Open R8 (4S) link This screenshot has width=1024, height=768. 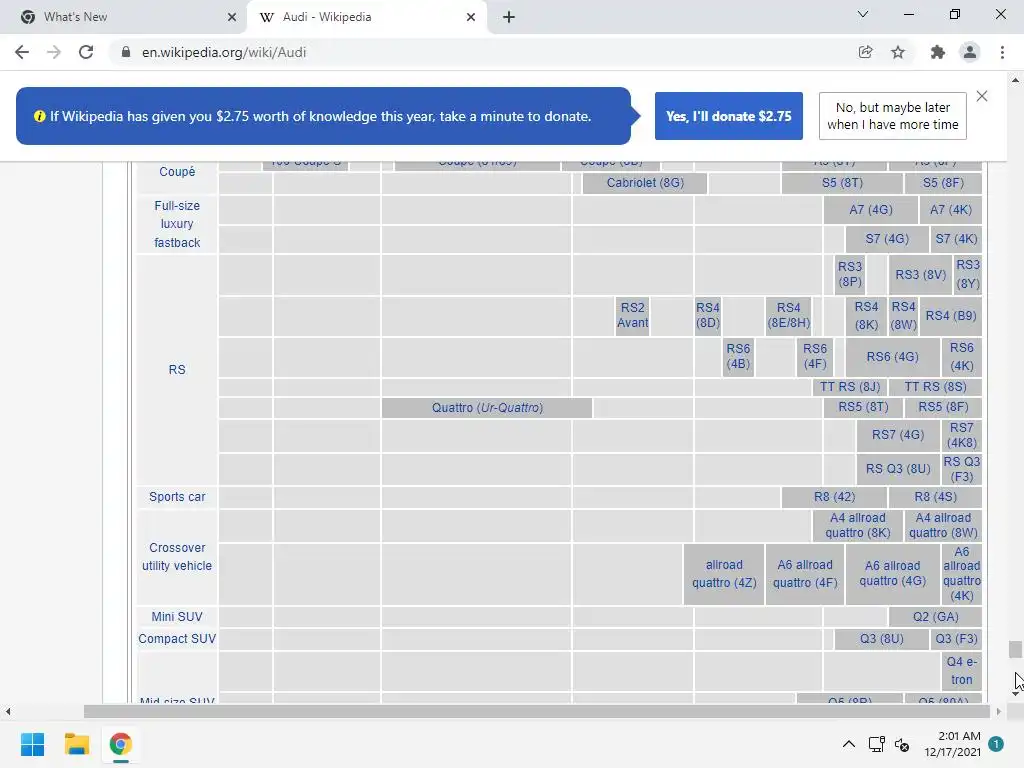click(x=936, y=497)
